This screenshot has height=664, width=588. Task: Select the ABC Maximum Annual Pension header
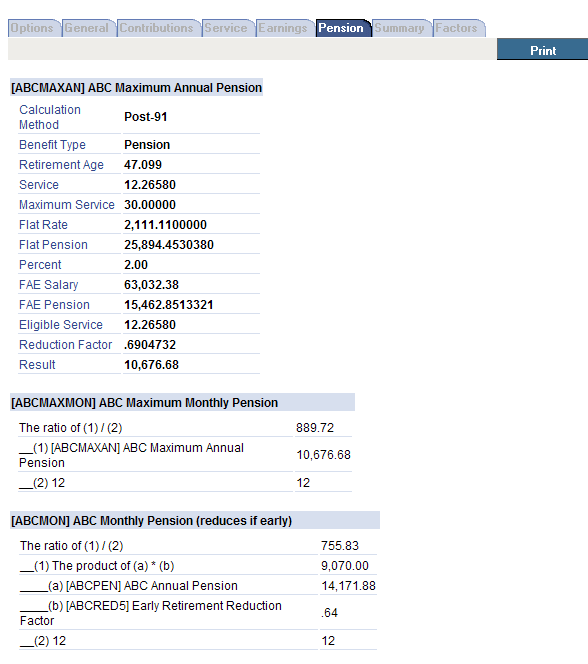coord(136,87)
